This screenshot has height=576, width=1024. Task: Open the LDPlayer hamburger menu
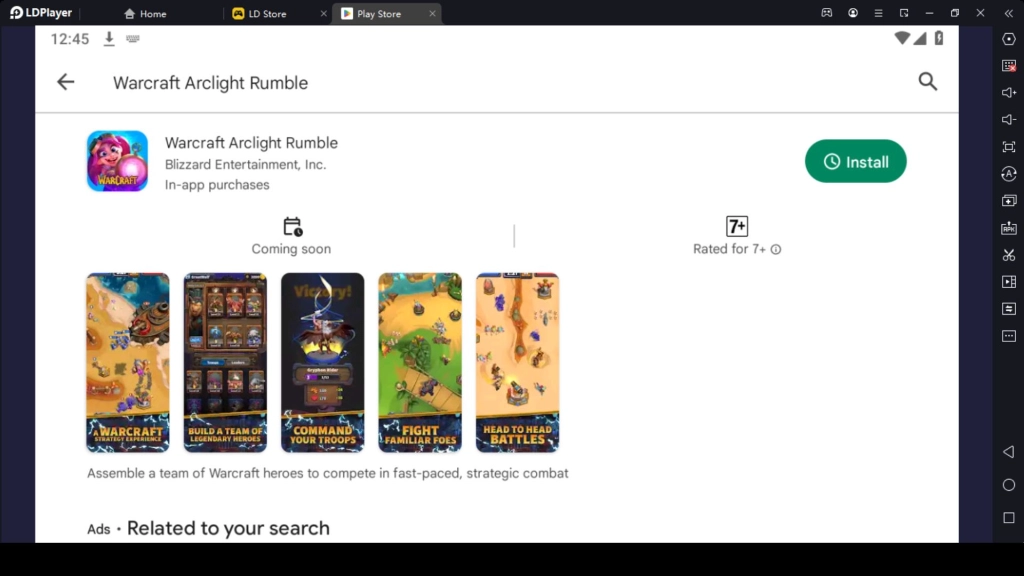878,13
